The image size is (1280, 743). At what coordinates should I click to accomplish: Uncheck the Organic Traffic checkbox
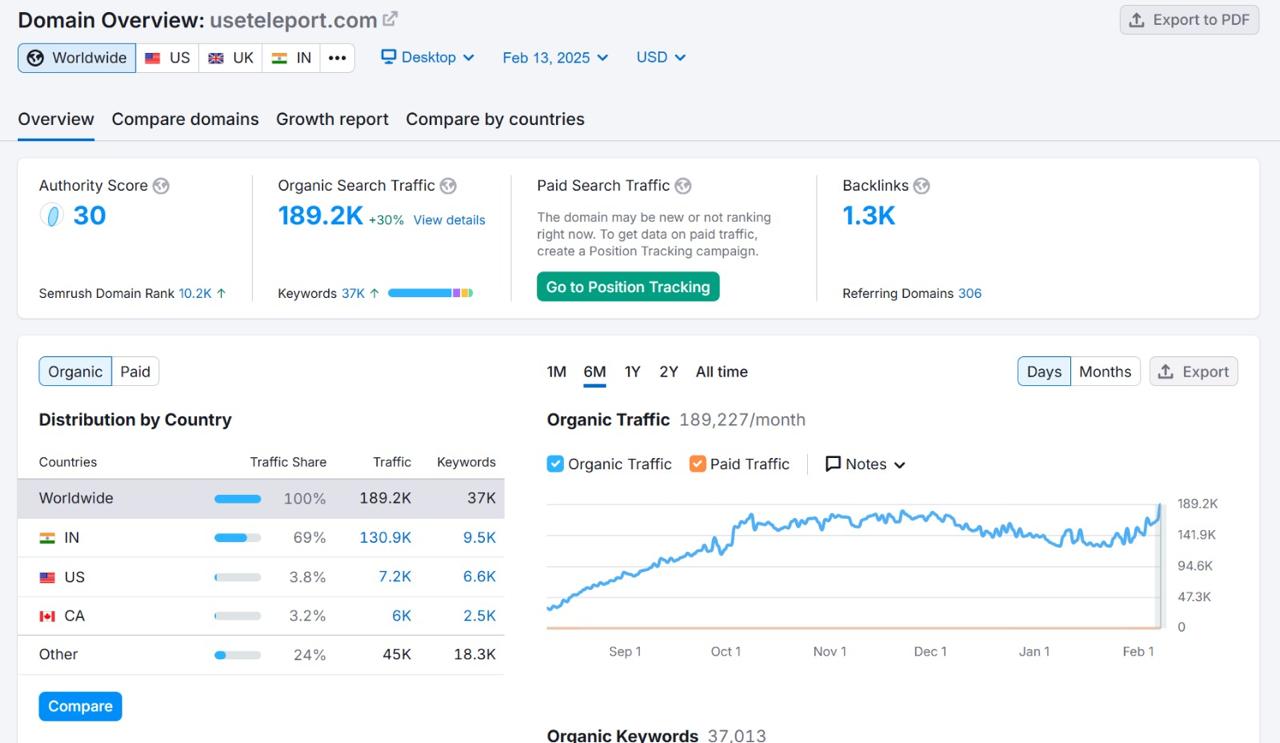[x=556, y=464]
